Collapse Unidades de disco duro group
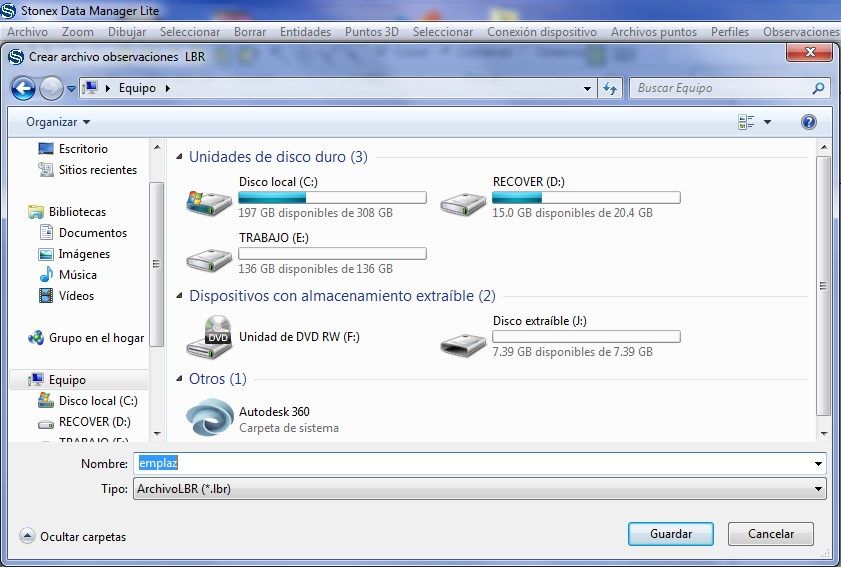This screenshot has height=567, width=841. click(x=179, y=157)
